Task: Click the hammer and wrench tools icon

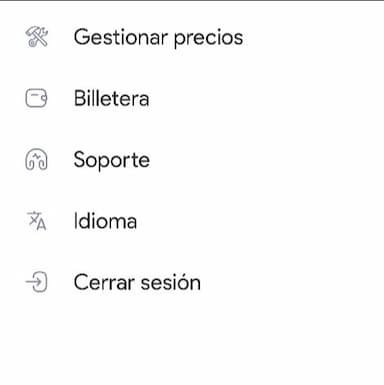Action: pos(37,37)
